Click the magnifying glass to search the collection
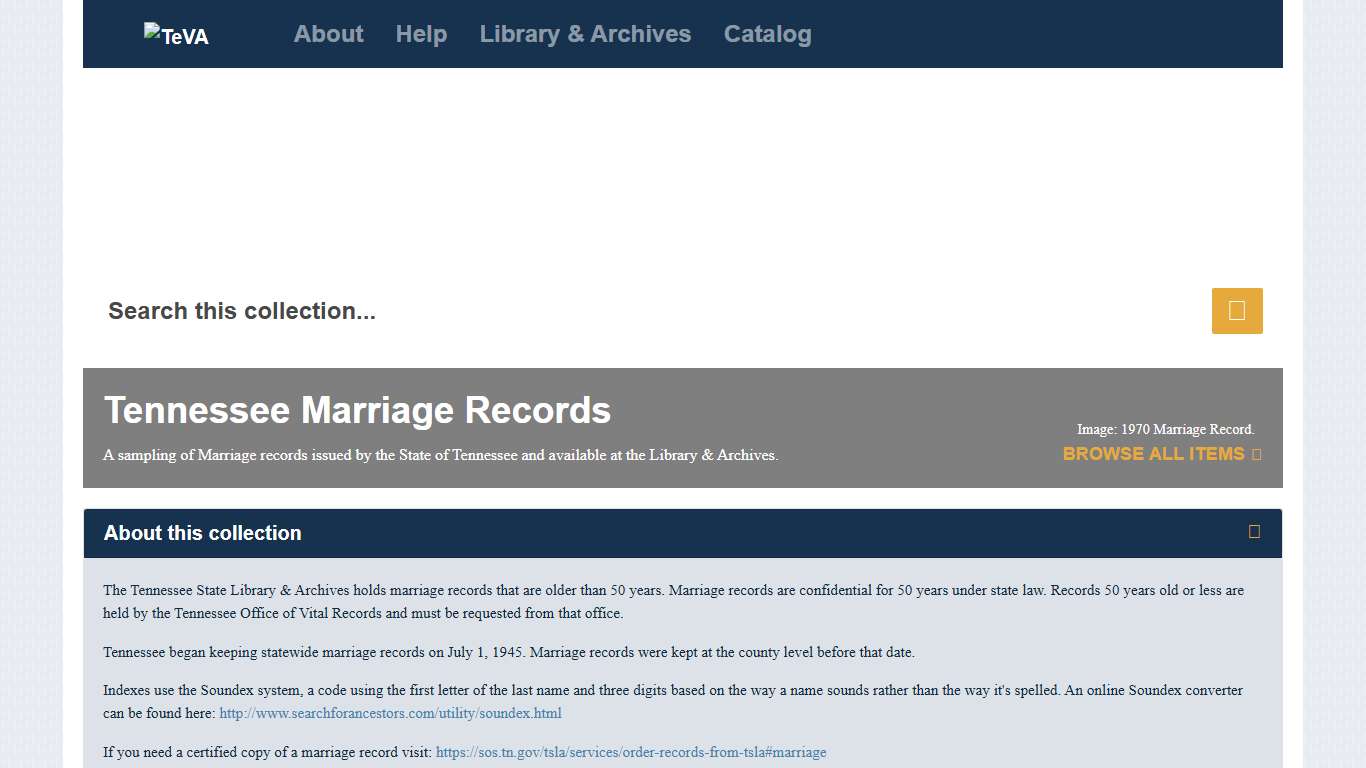Screen dimensions: 1366x768 coord(1237,311)
